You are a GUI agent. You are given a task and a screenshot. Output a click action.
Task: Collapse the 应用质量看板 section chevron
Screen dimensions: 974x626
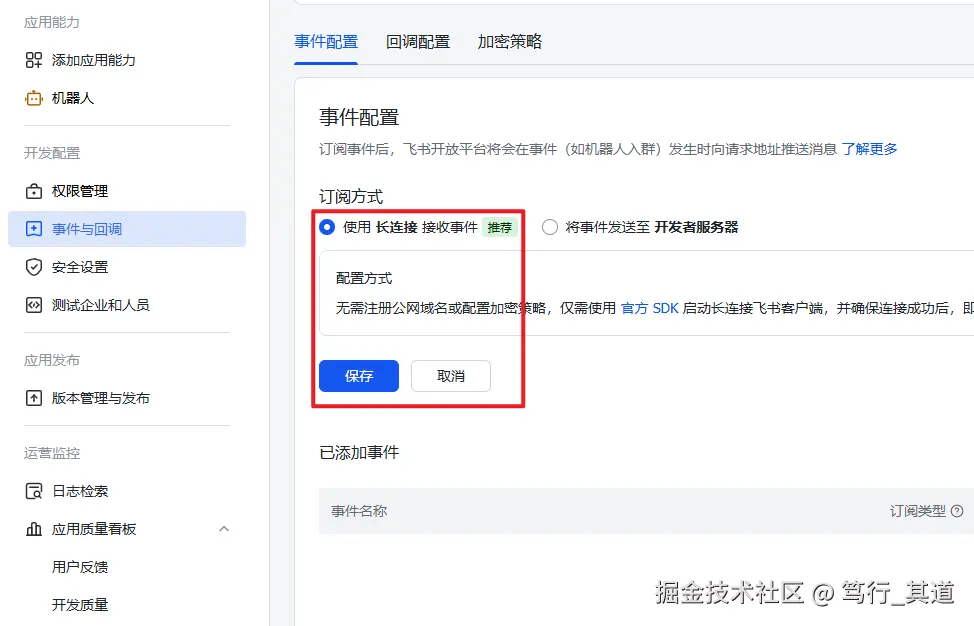tap(224, 529)
